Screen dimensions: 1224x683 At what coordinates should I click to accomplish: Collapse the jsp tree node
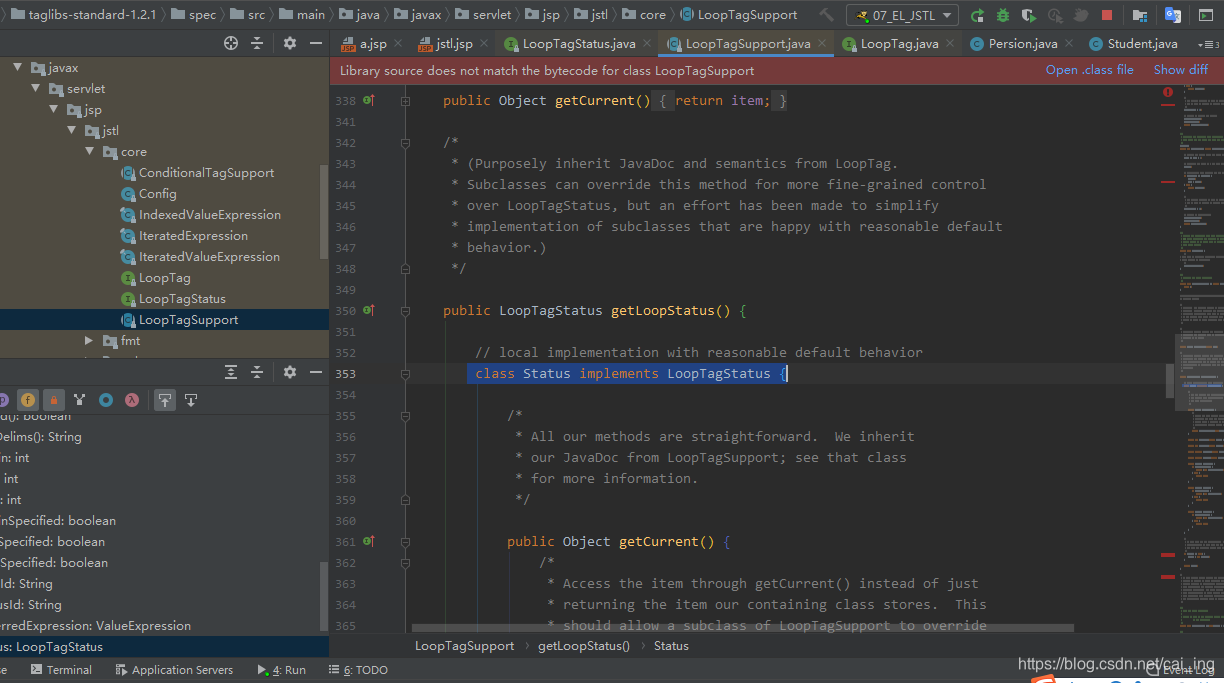54,109
